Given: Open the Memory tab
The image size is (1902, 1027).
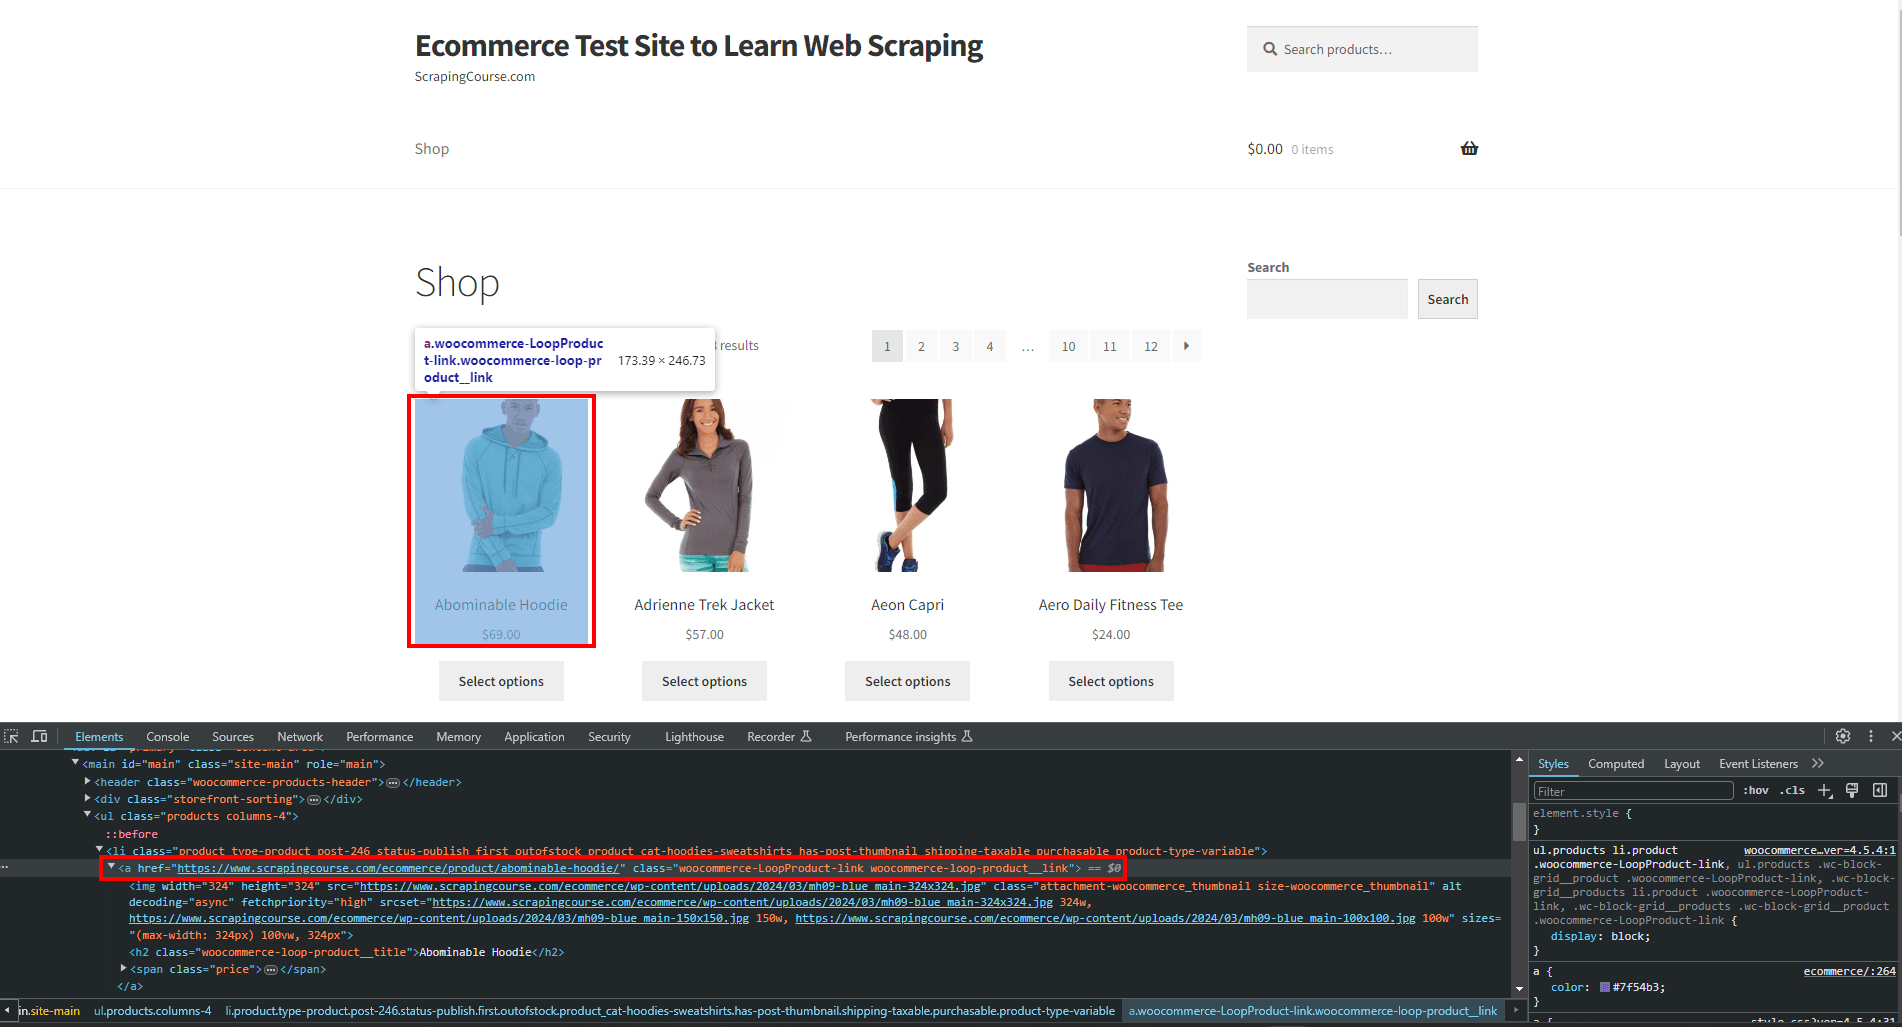Looking at the screenshot, I should [458, 736].
